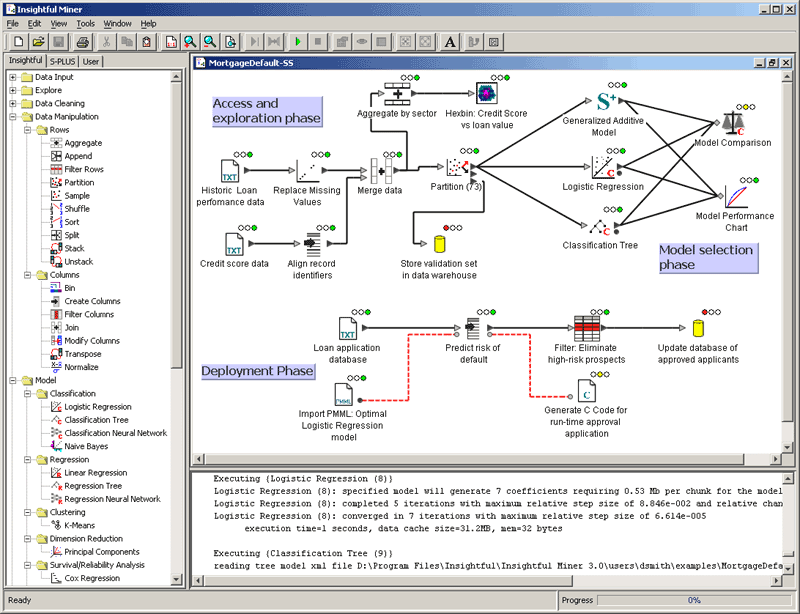Image resolution: width=800 pixels, height=614 pixels.
Task: Select the Update database of approved applicants node
Action: [698, 328]
